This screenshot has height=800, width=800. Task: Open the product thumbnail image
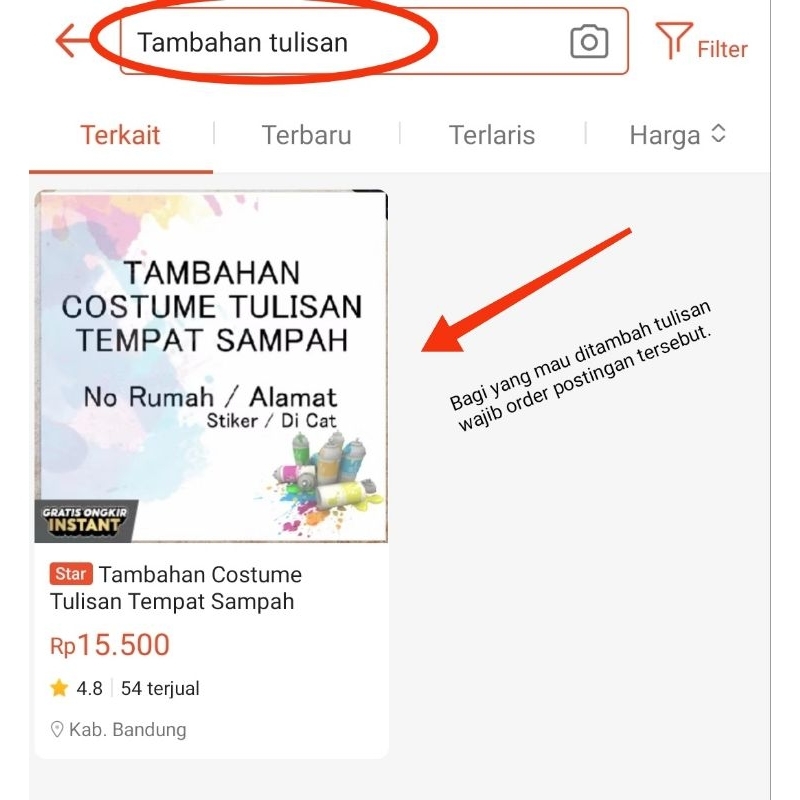211,366
